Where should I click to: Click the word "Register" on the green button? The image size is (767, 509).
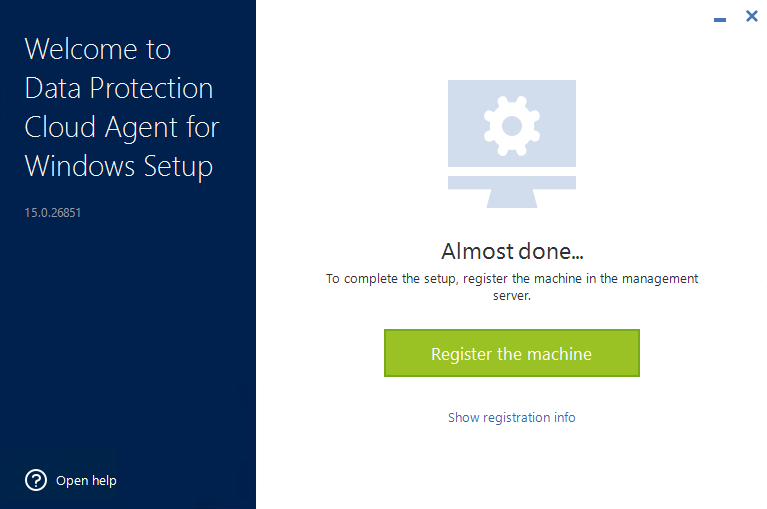(461, 354)
